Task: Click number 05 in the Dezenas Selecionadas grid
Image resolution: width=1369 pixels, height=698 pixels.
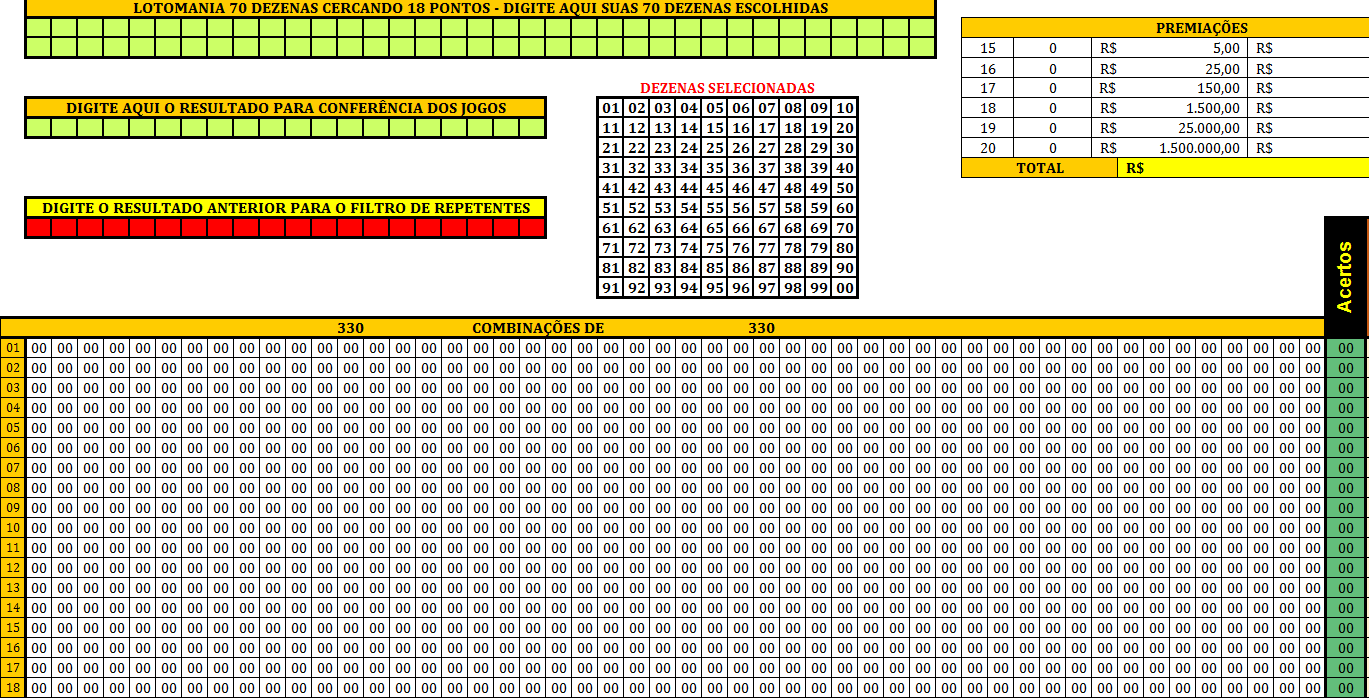Action: click(715, 108)
